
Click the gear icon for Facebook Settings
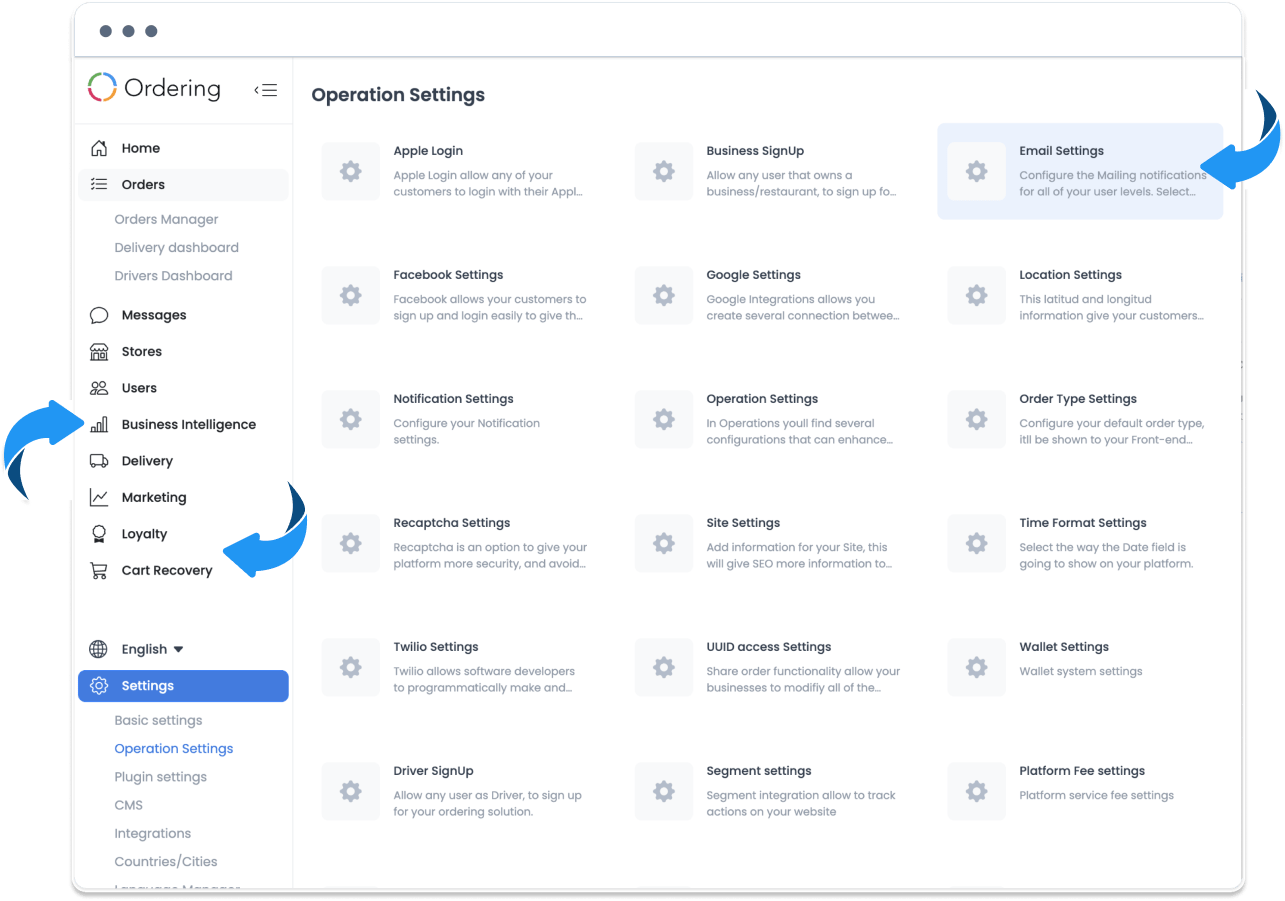point(350,295)
